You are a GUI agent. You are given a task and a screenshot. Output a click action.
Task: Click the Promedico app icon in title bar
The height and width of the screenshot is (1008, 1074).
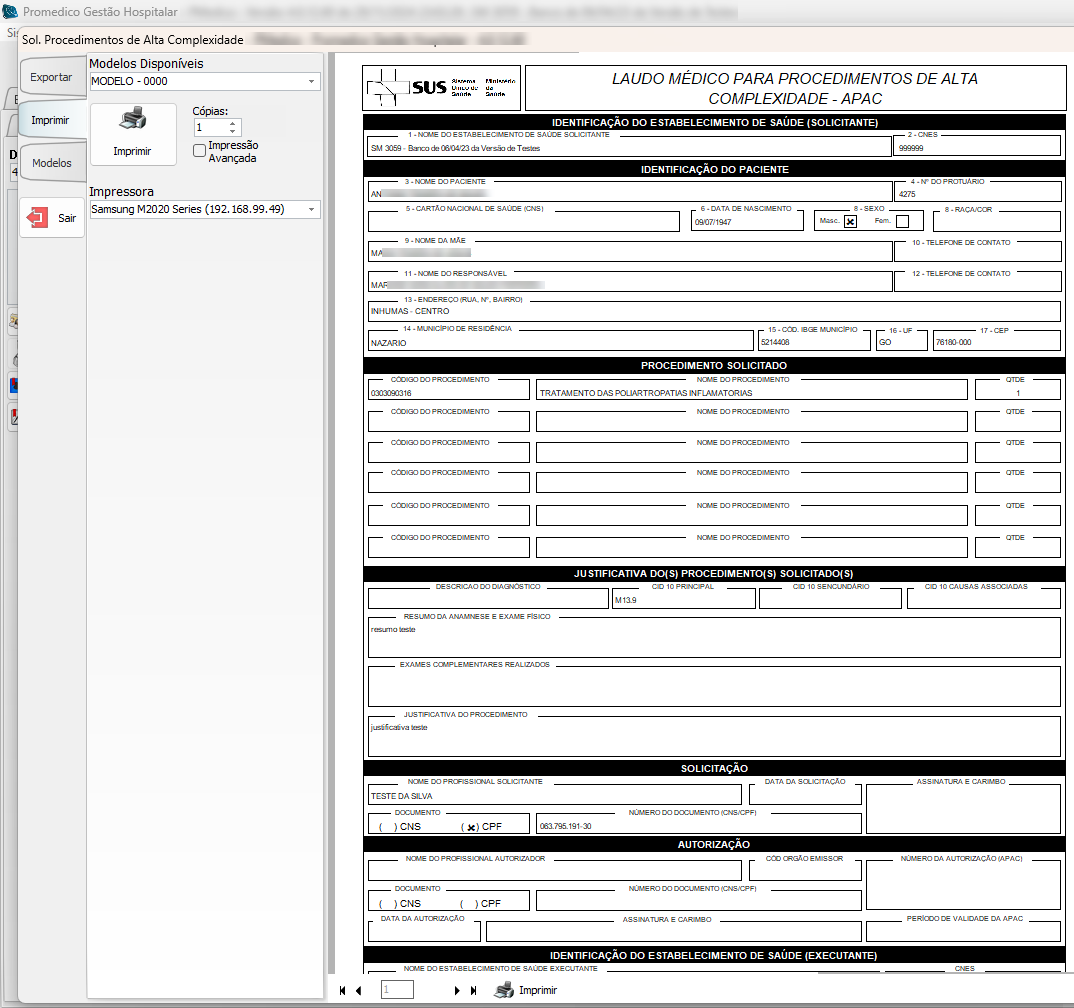pyautogui.click(x=10, y=12)
